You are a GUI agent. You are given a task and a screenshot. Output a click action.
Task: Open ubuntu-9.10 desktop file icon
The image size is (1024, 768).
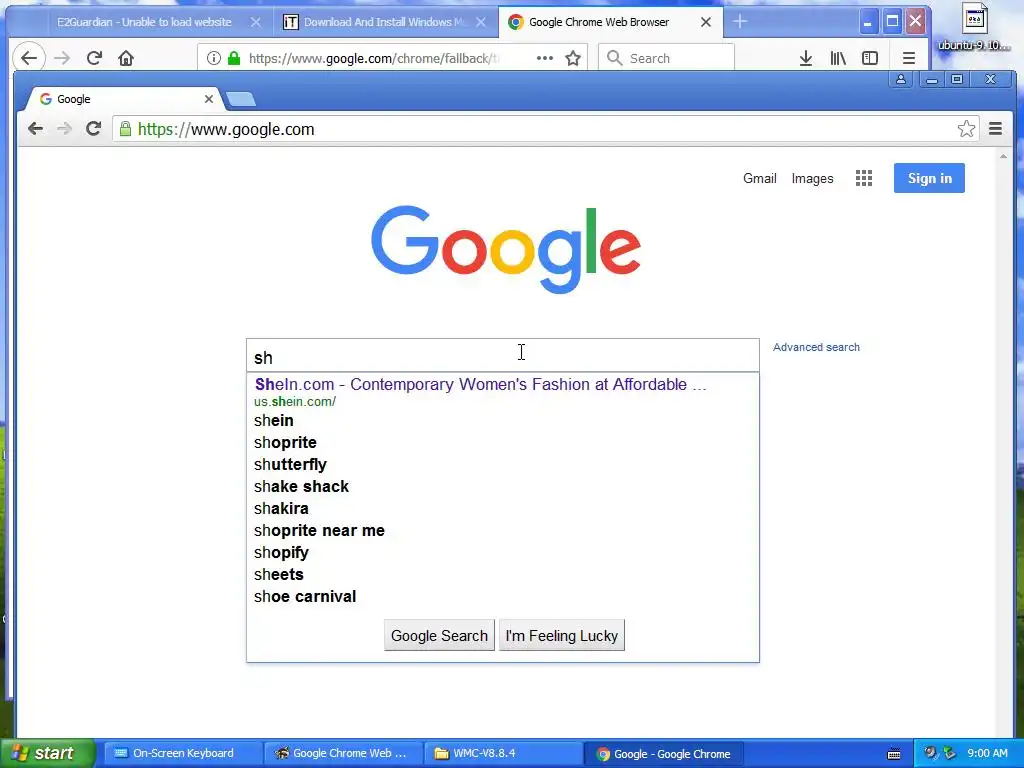click(974, 27)
